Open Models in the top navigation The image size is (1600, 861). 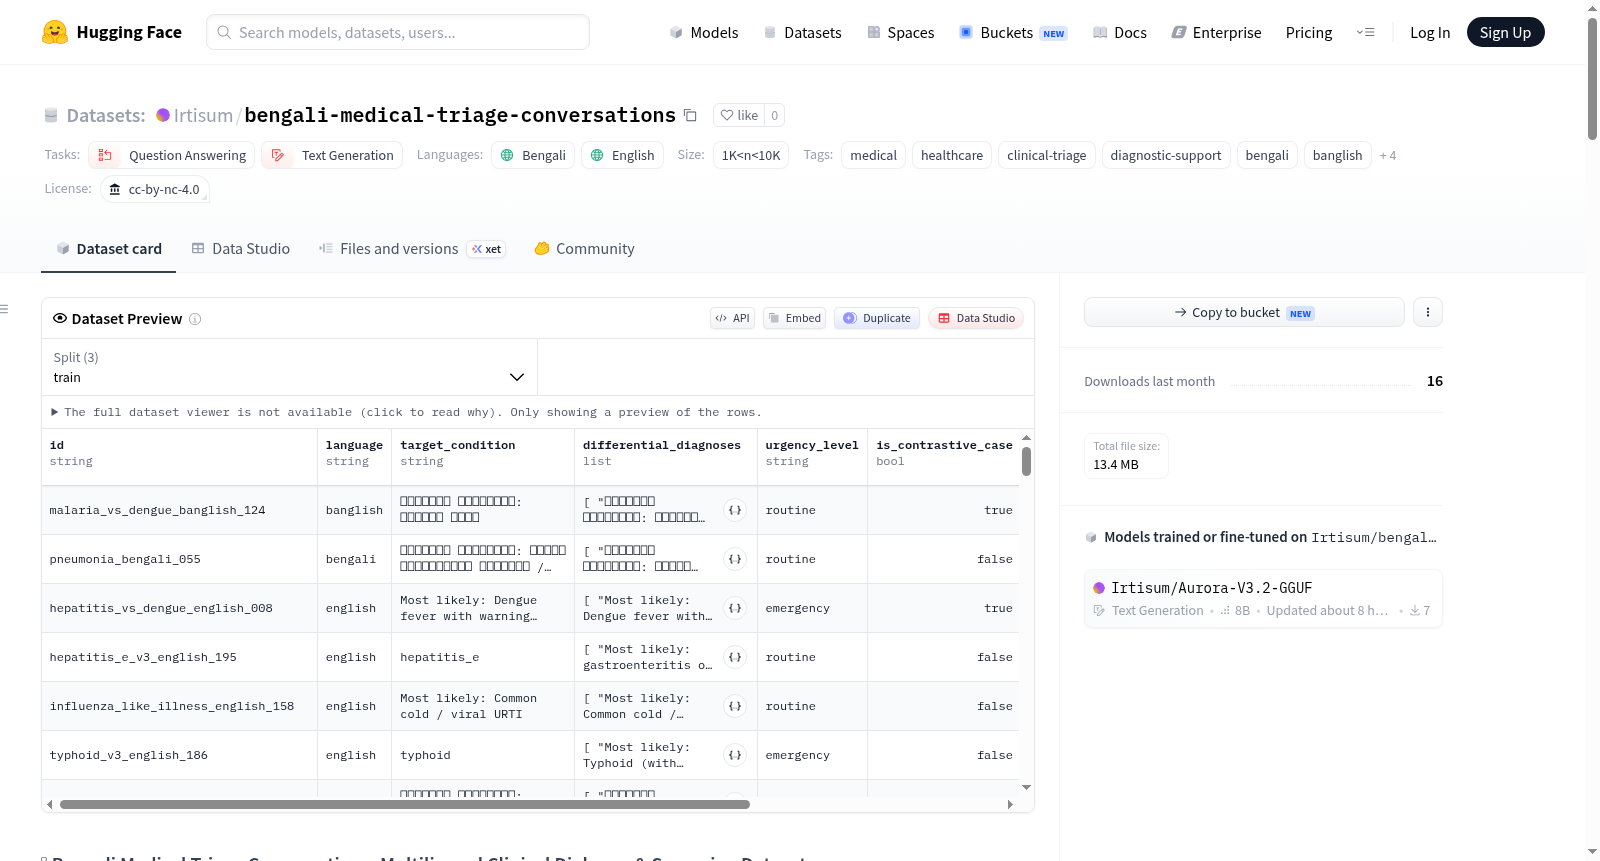[x=704, y=32]
